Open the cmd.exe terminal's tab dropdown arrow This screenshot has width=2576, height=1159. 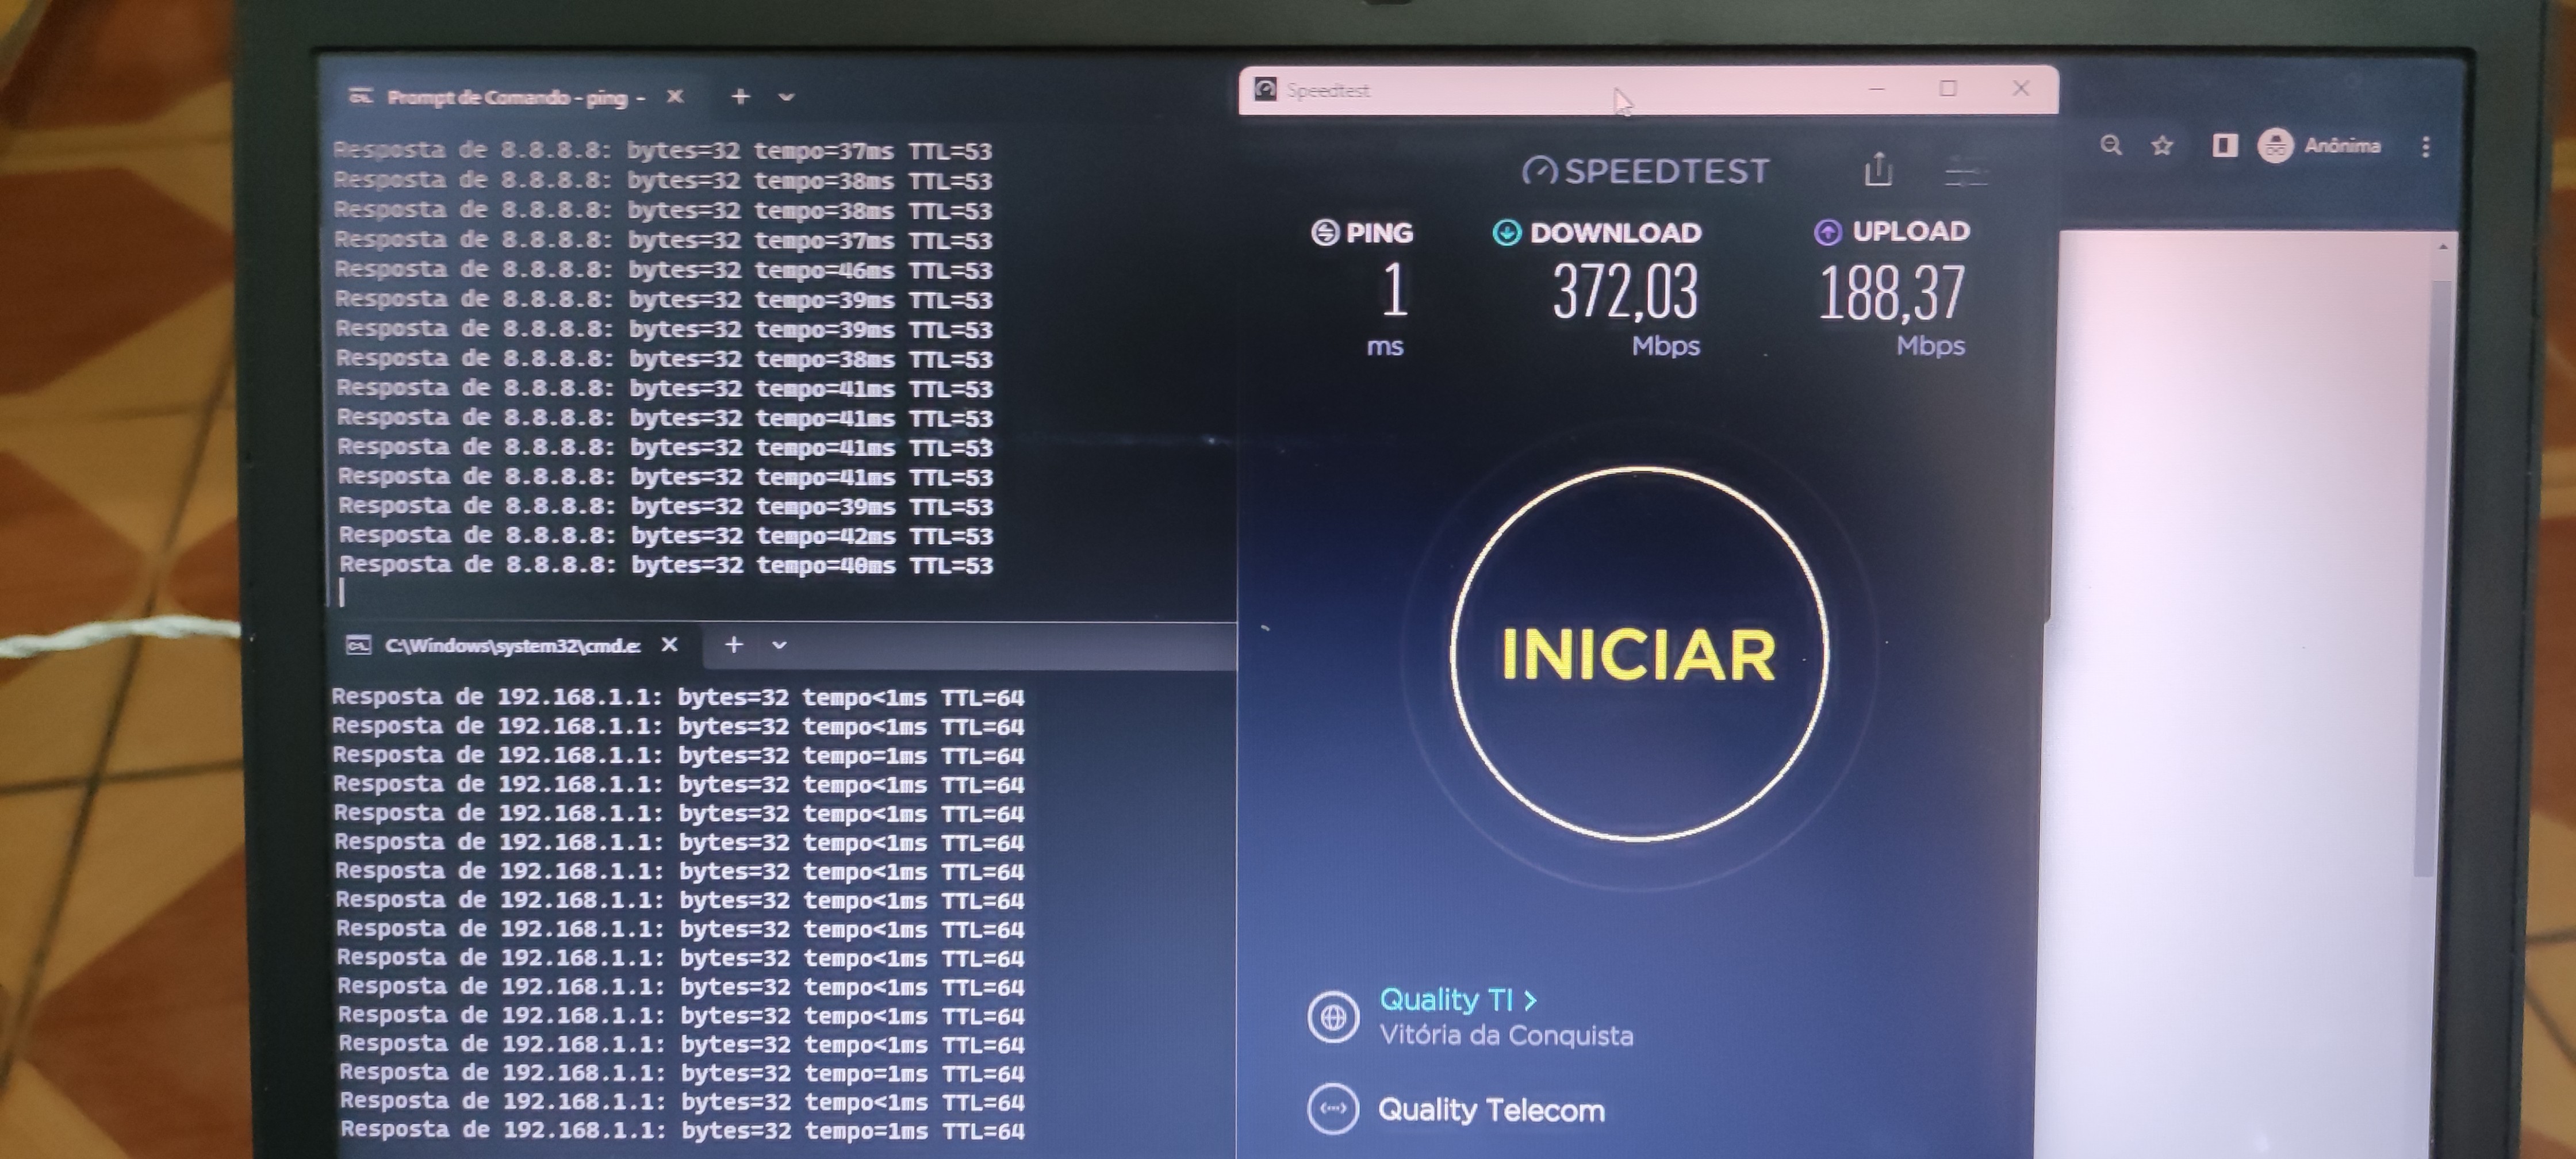tap(779, 646)
